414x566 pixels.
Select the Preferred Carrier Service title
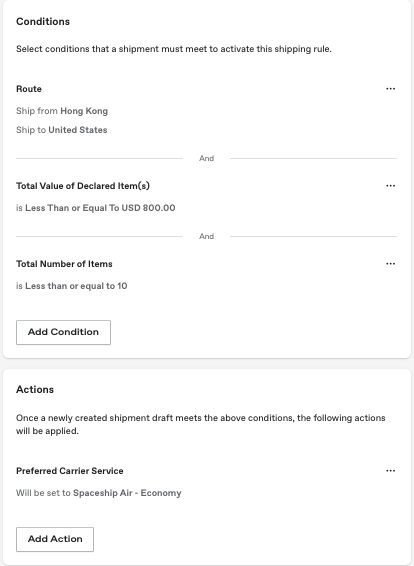pos(70,471)
